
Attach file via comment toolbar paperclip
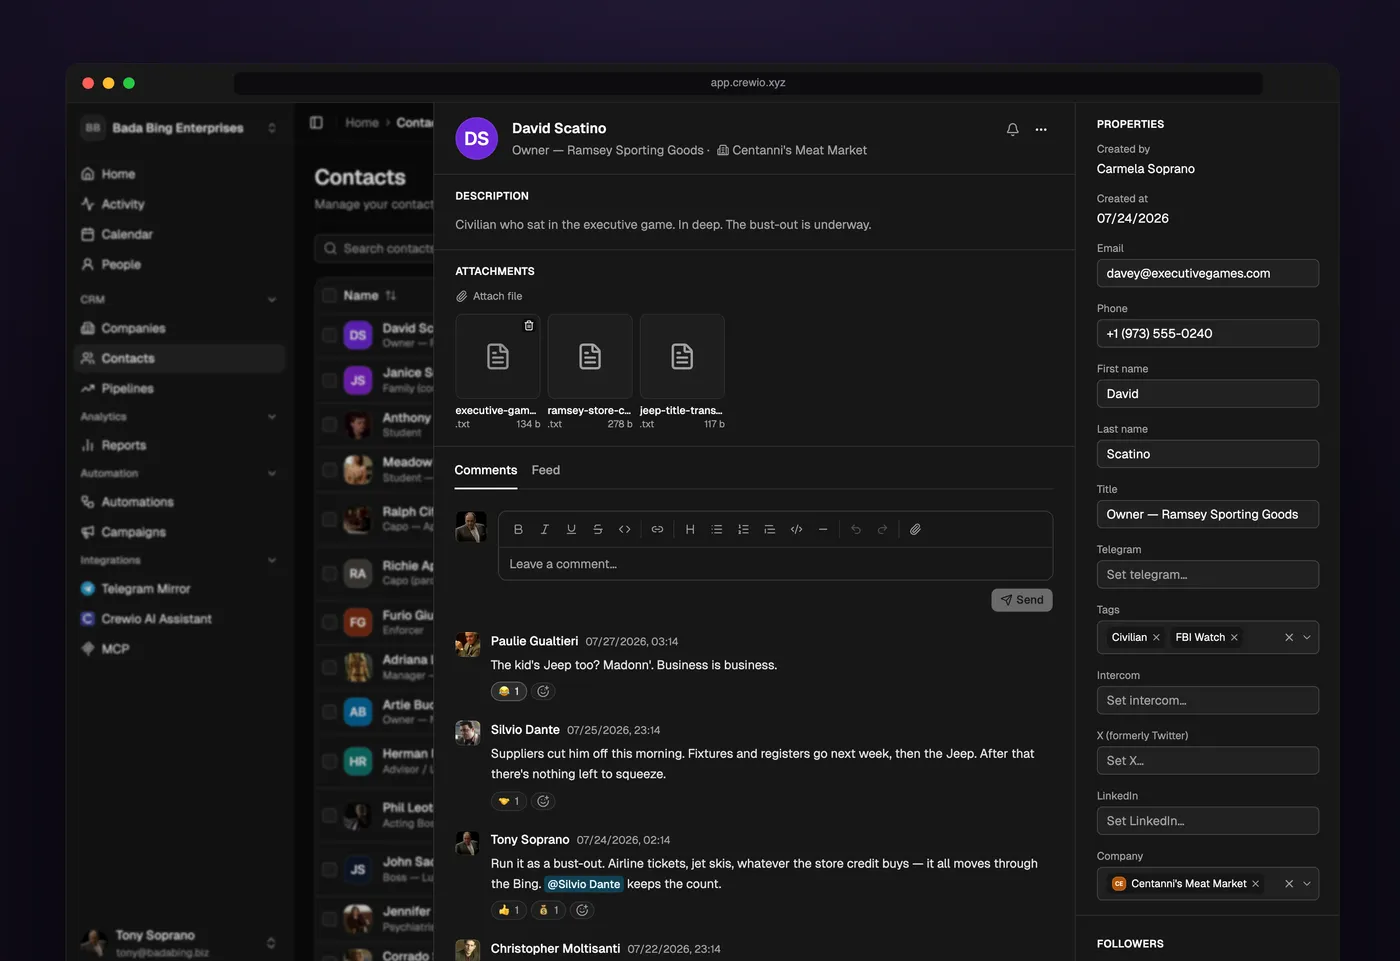coord(915,530)
